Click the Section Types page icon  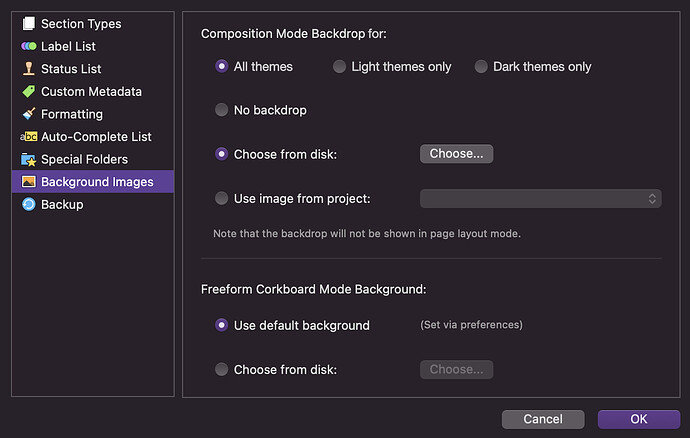[29, 24]
